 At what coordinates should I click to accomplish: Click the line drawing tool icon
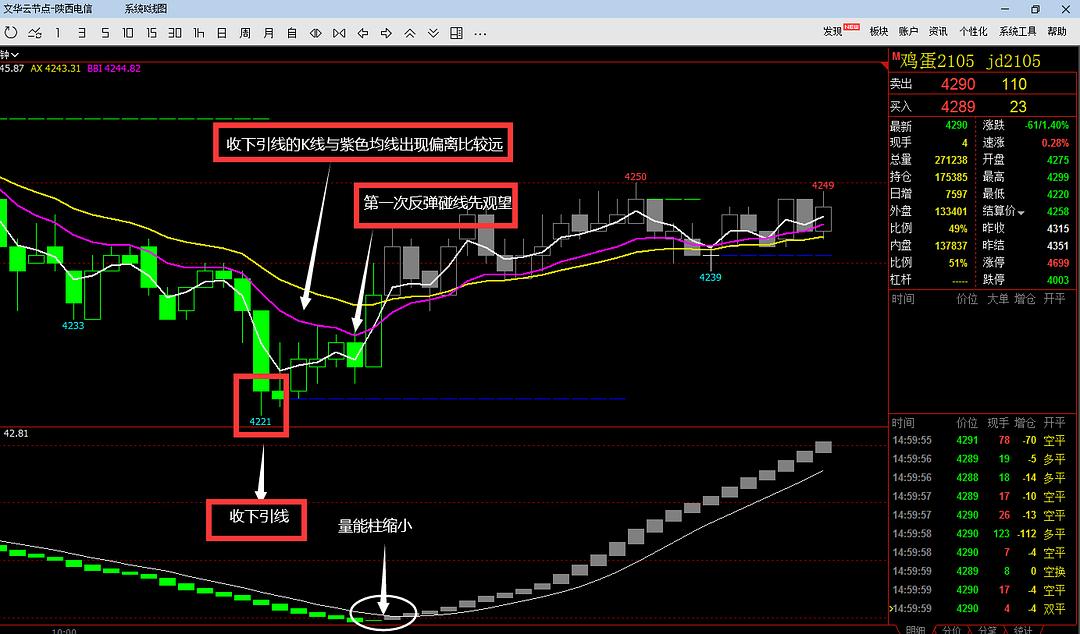tap(34, 33)
